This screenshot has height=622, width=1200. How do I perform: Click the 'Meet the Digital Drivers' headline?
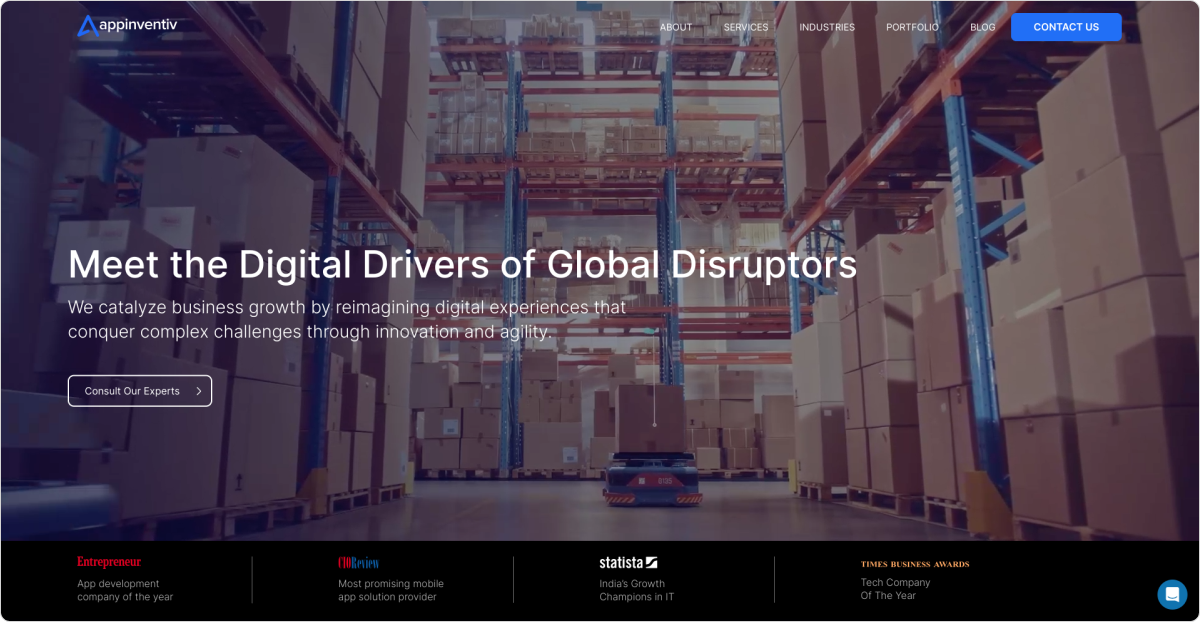click(x=462, y=265)
